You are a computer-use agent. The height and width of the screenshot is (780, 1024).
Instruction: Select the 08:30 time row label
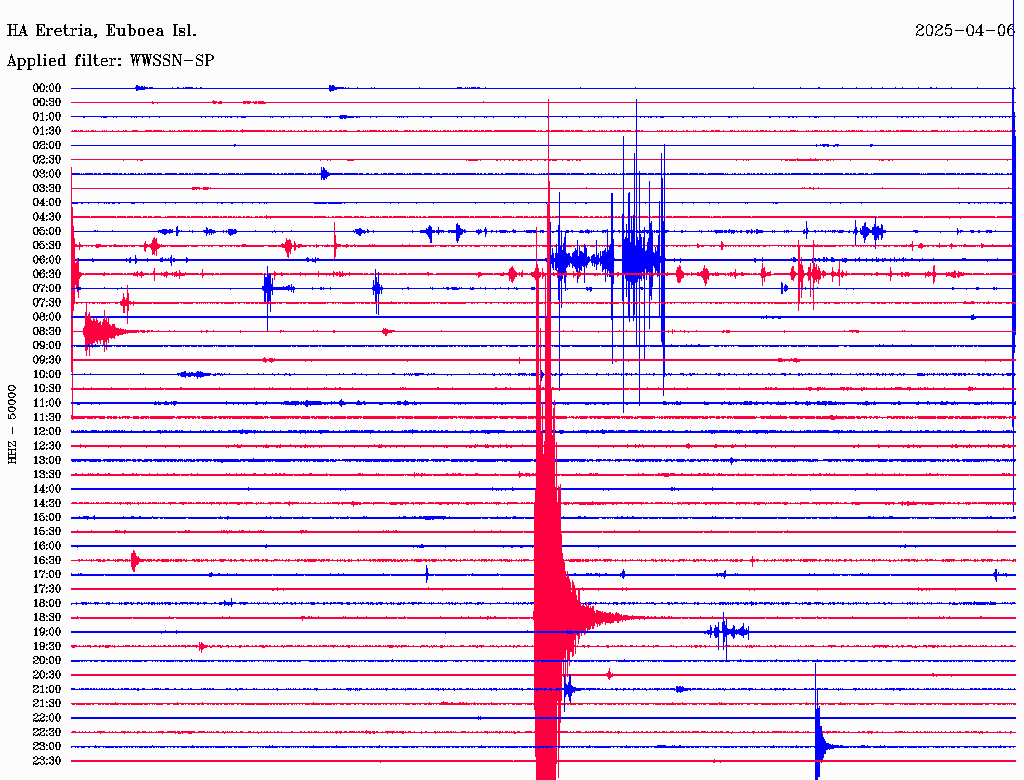(47, 332)
